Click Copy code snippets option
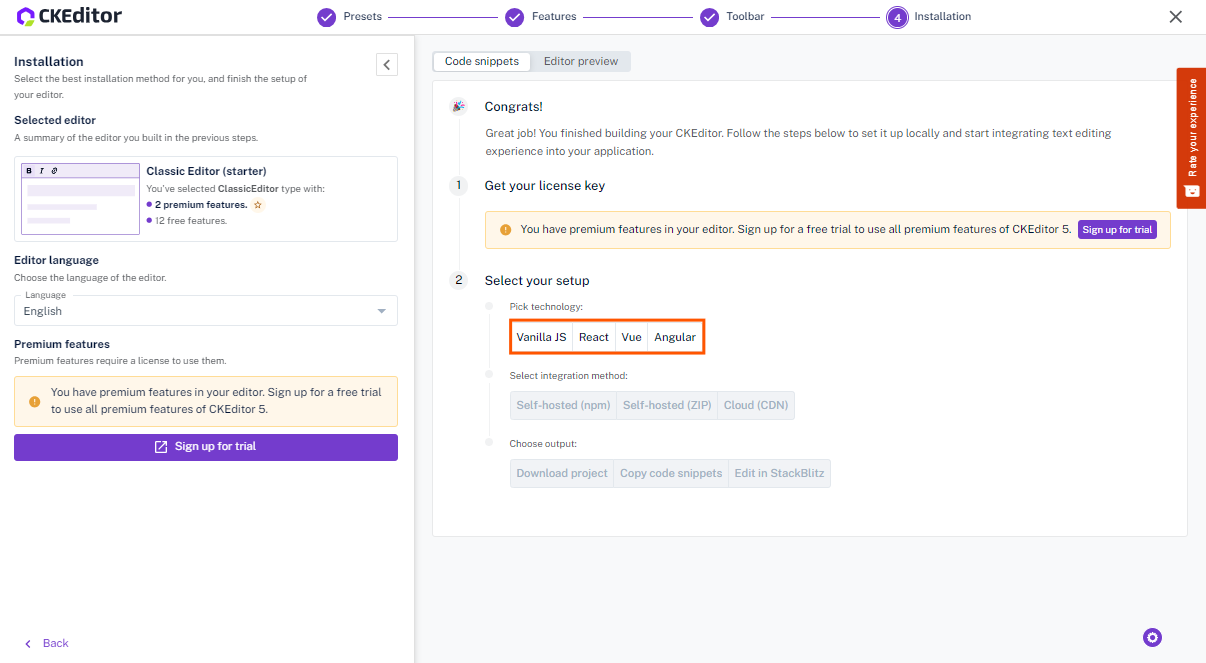The width and height of the screenshot is (1206, 663). click(x=671, y=474)
